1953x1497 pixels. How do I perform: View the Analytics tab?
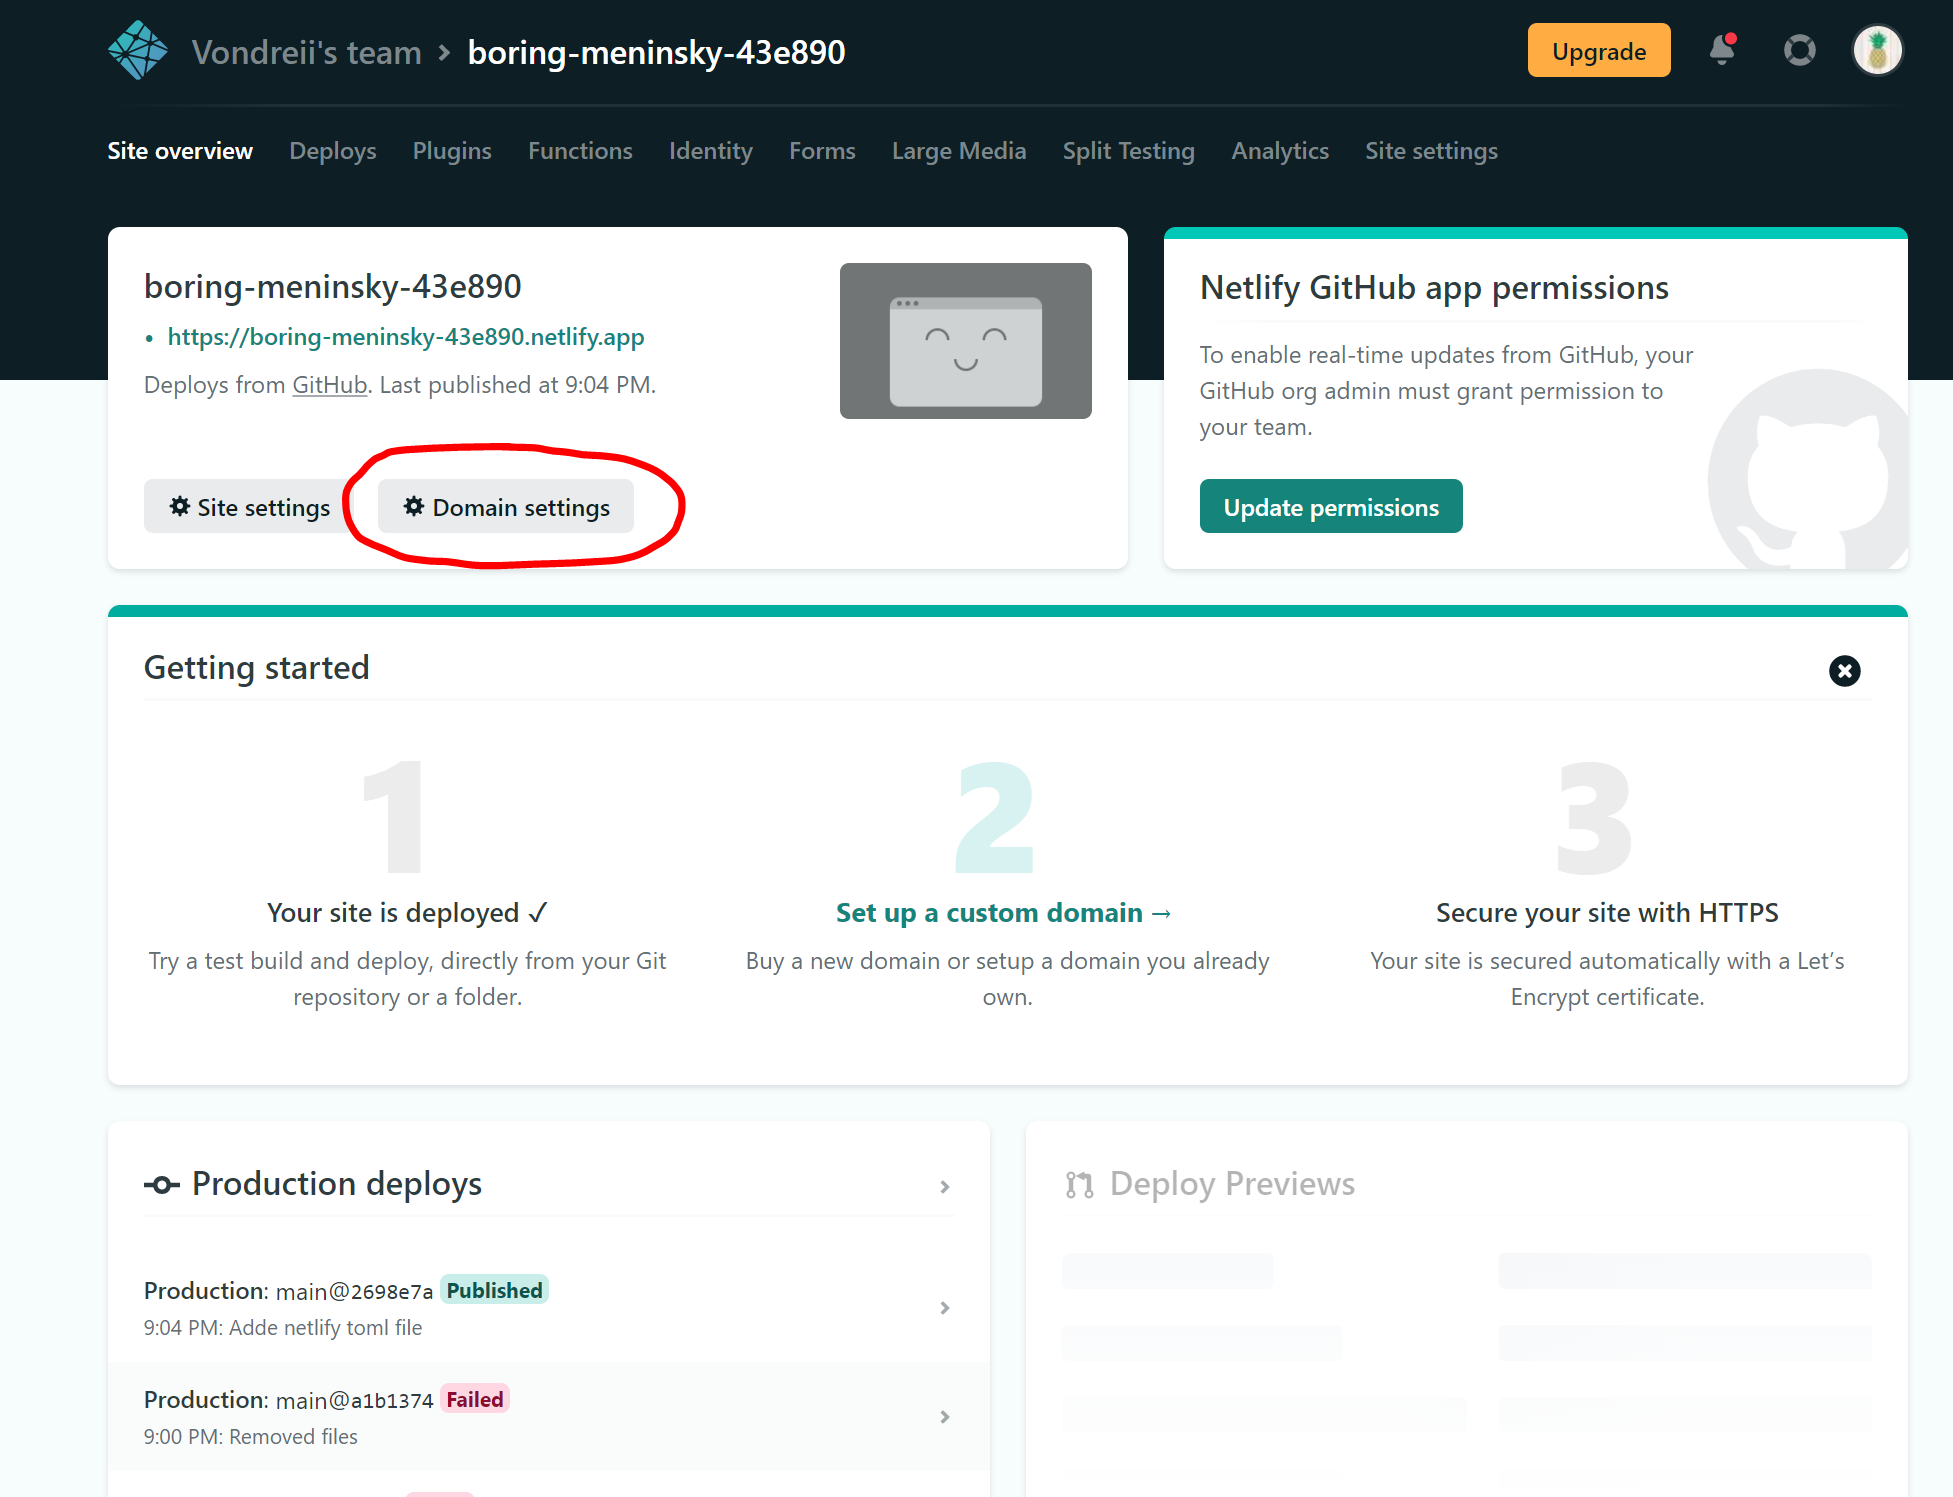[x=1280, y=151]
